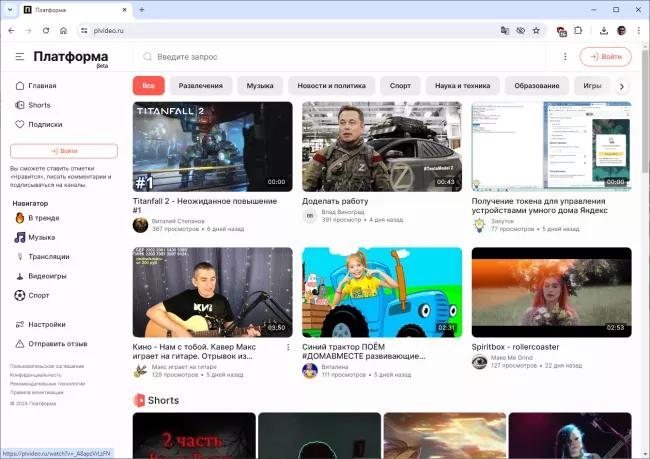Open Спорт in the navigator list
The image size is (650, 459).
39,296
